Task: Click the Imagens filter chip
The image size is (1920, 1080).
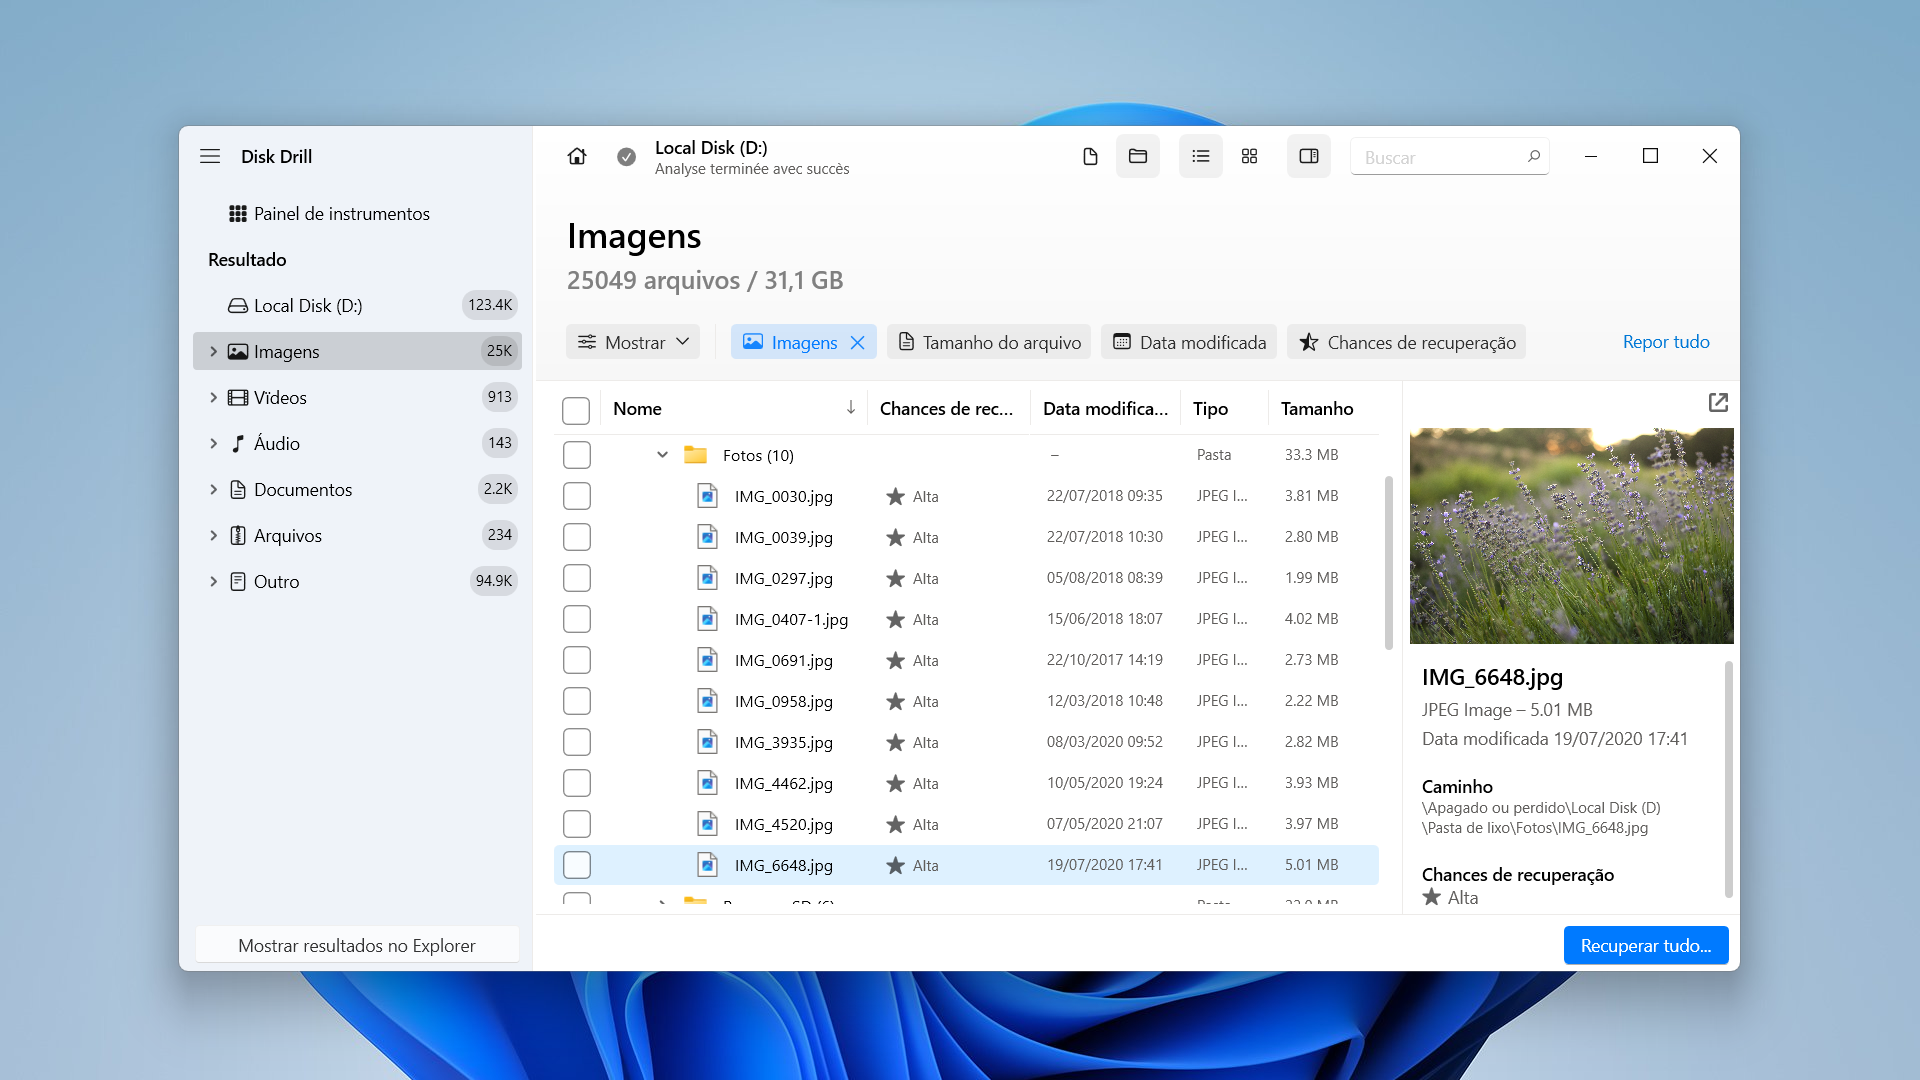Action: click(x=804, y=342)
